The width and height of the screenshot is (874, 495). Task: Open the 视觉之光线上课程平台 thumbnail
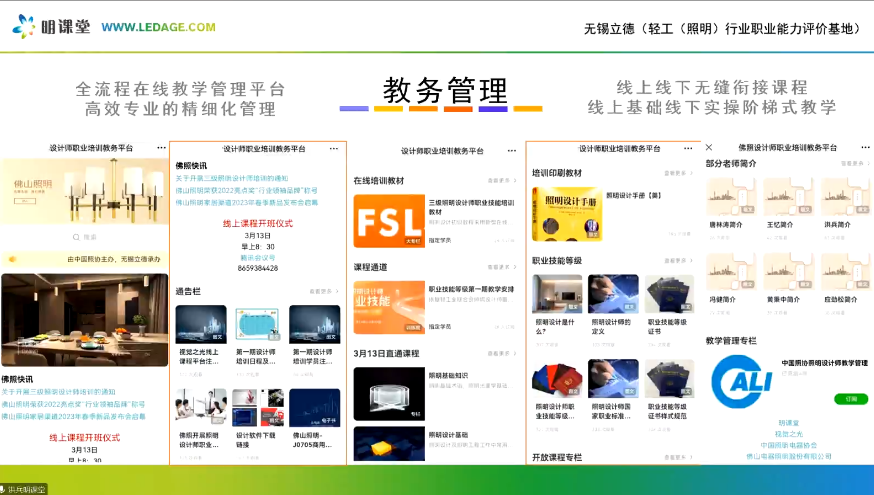[x=201, y=324]
